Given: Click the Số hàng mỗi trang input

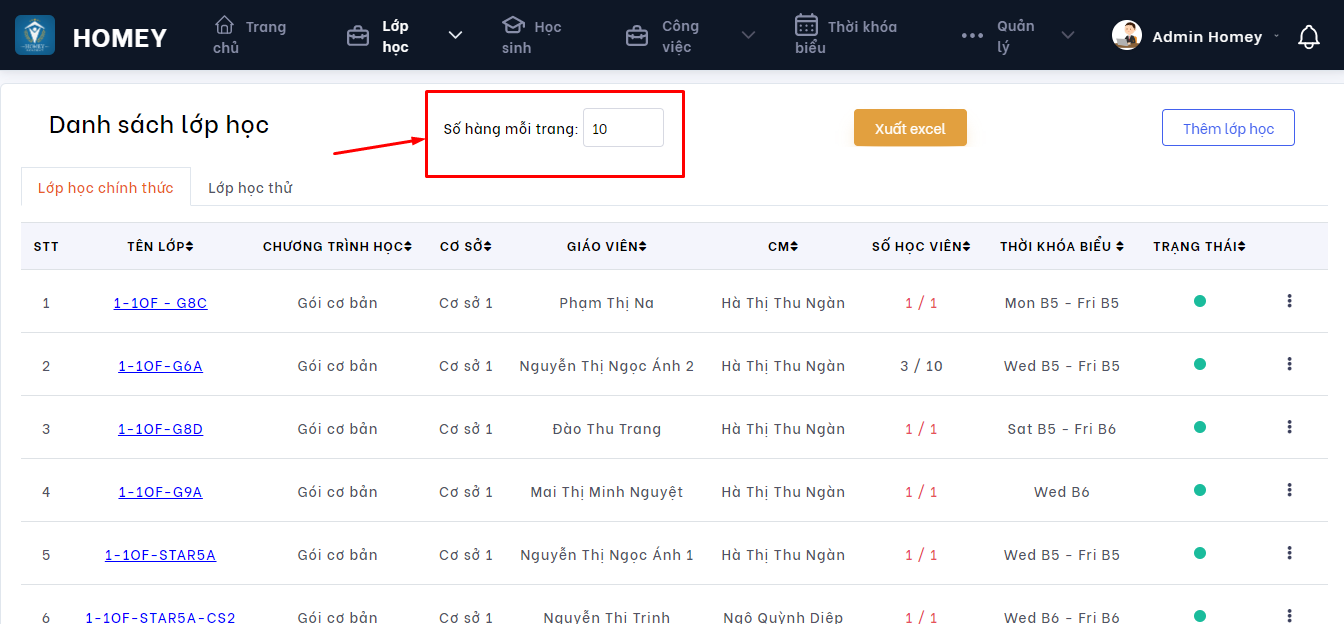Looking at the screenshot, I should [x=623, y=128].
